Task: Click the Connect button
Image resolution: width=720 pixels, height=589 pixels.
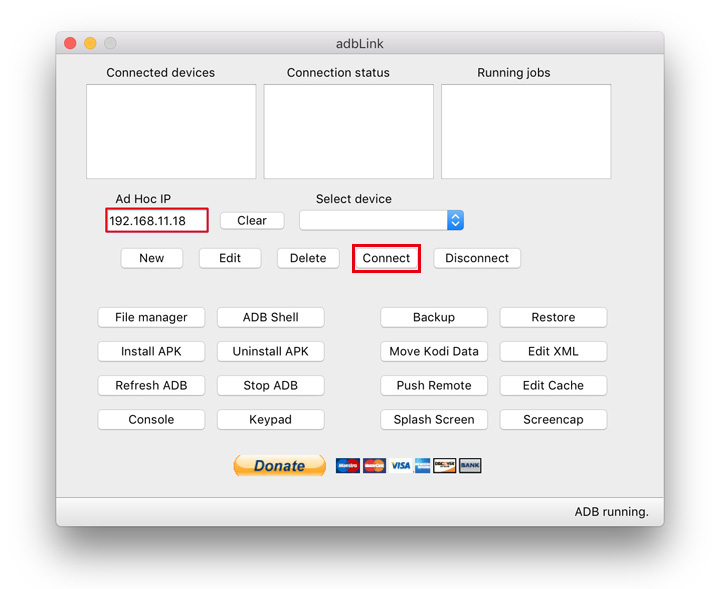Action: click(x=386, y=258)
